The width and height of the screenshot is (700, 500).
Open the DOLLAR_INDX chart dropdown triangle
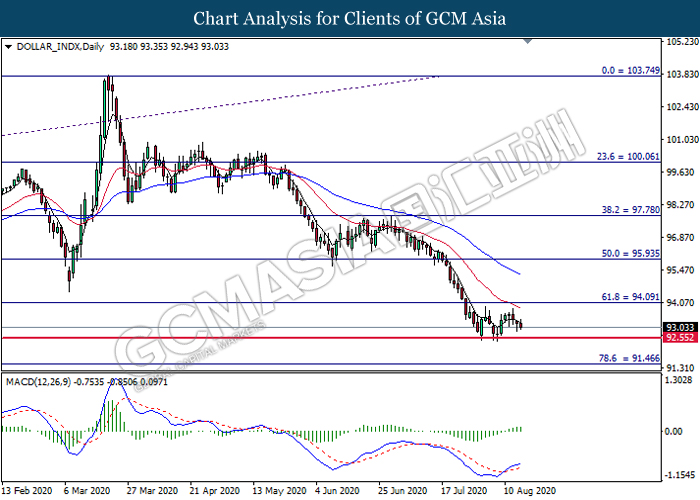(8, 47)
